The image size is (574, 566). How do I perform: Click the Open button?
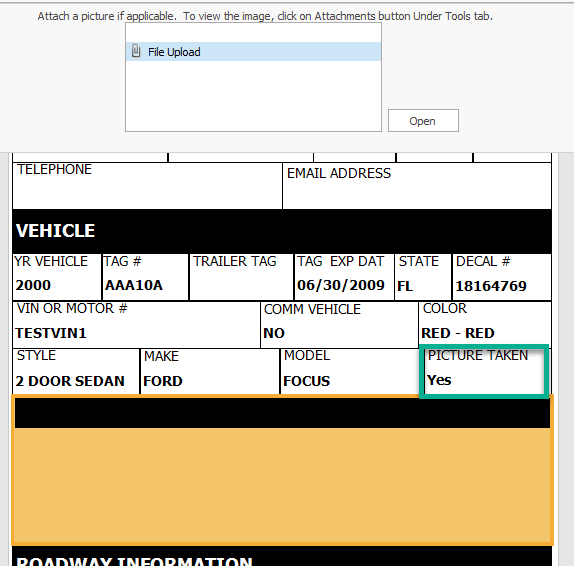point(423,120)
